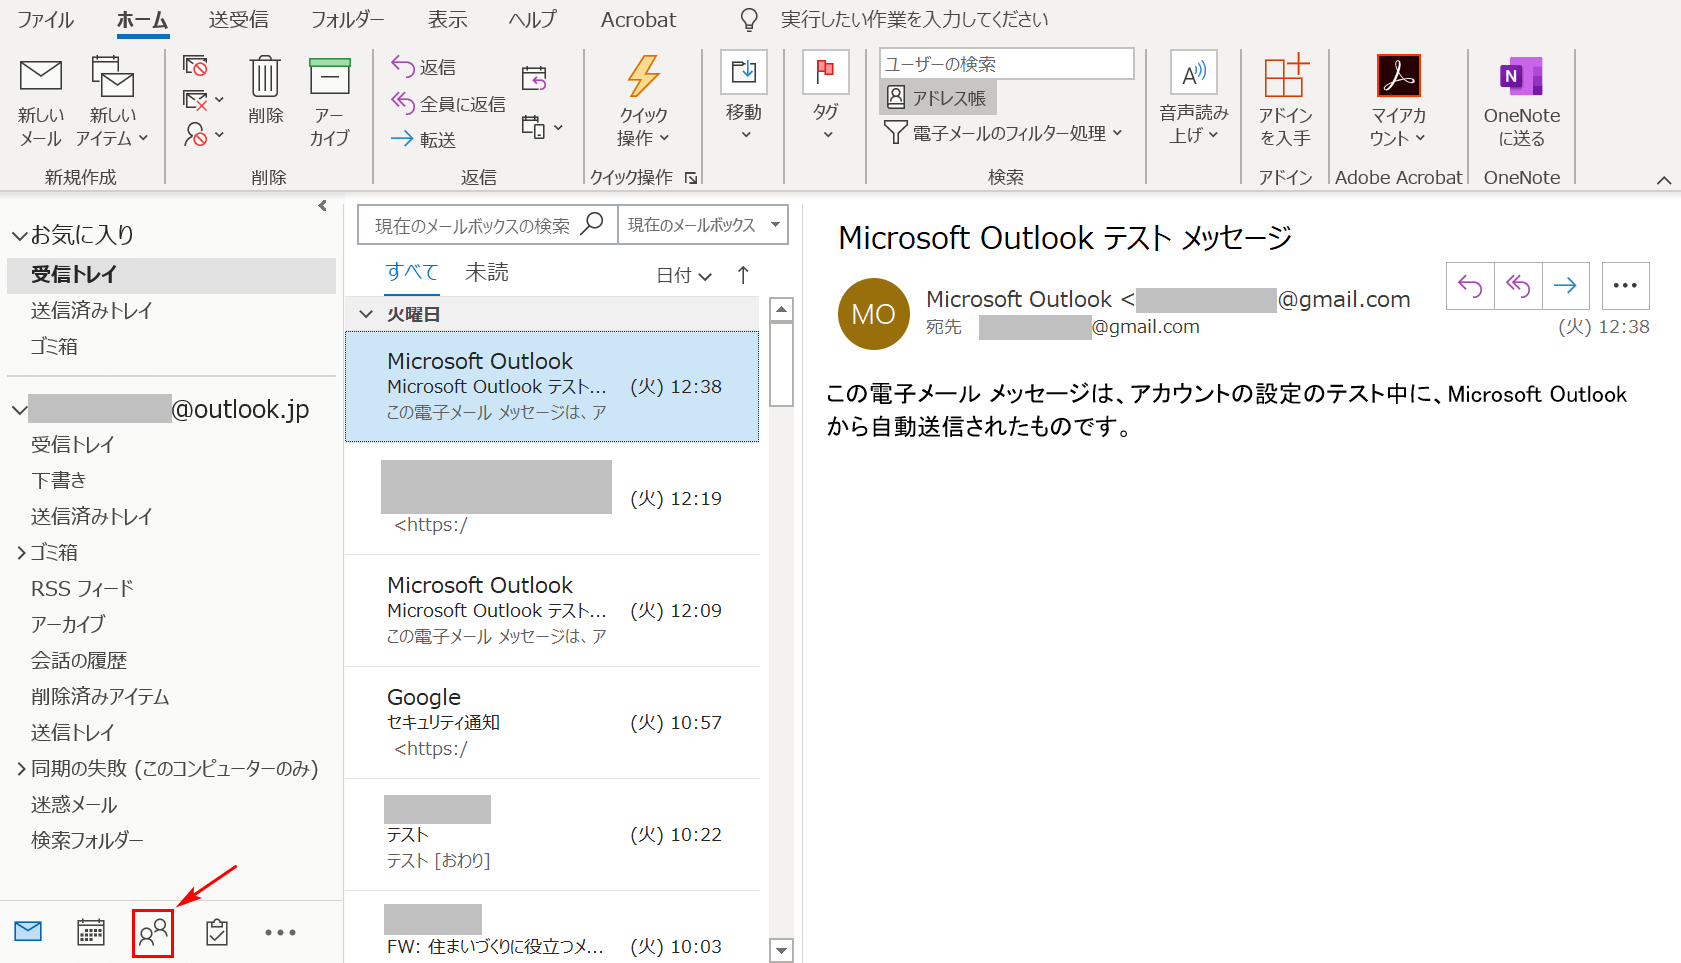1681x963 pixels.
Task: Switch to the Mail view icon
Action: point(28,932)
